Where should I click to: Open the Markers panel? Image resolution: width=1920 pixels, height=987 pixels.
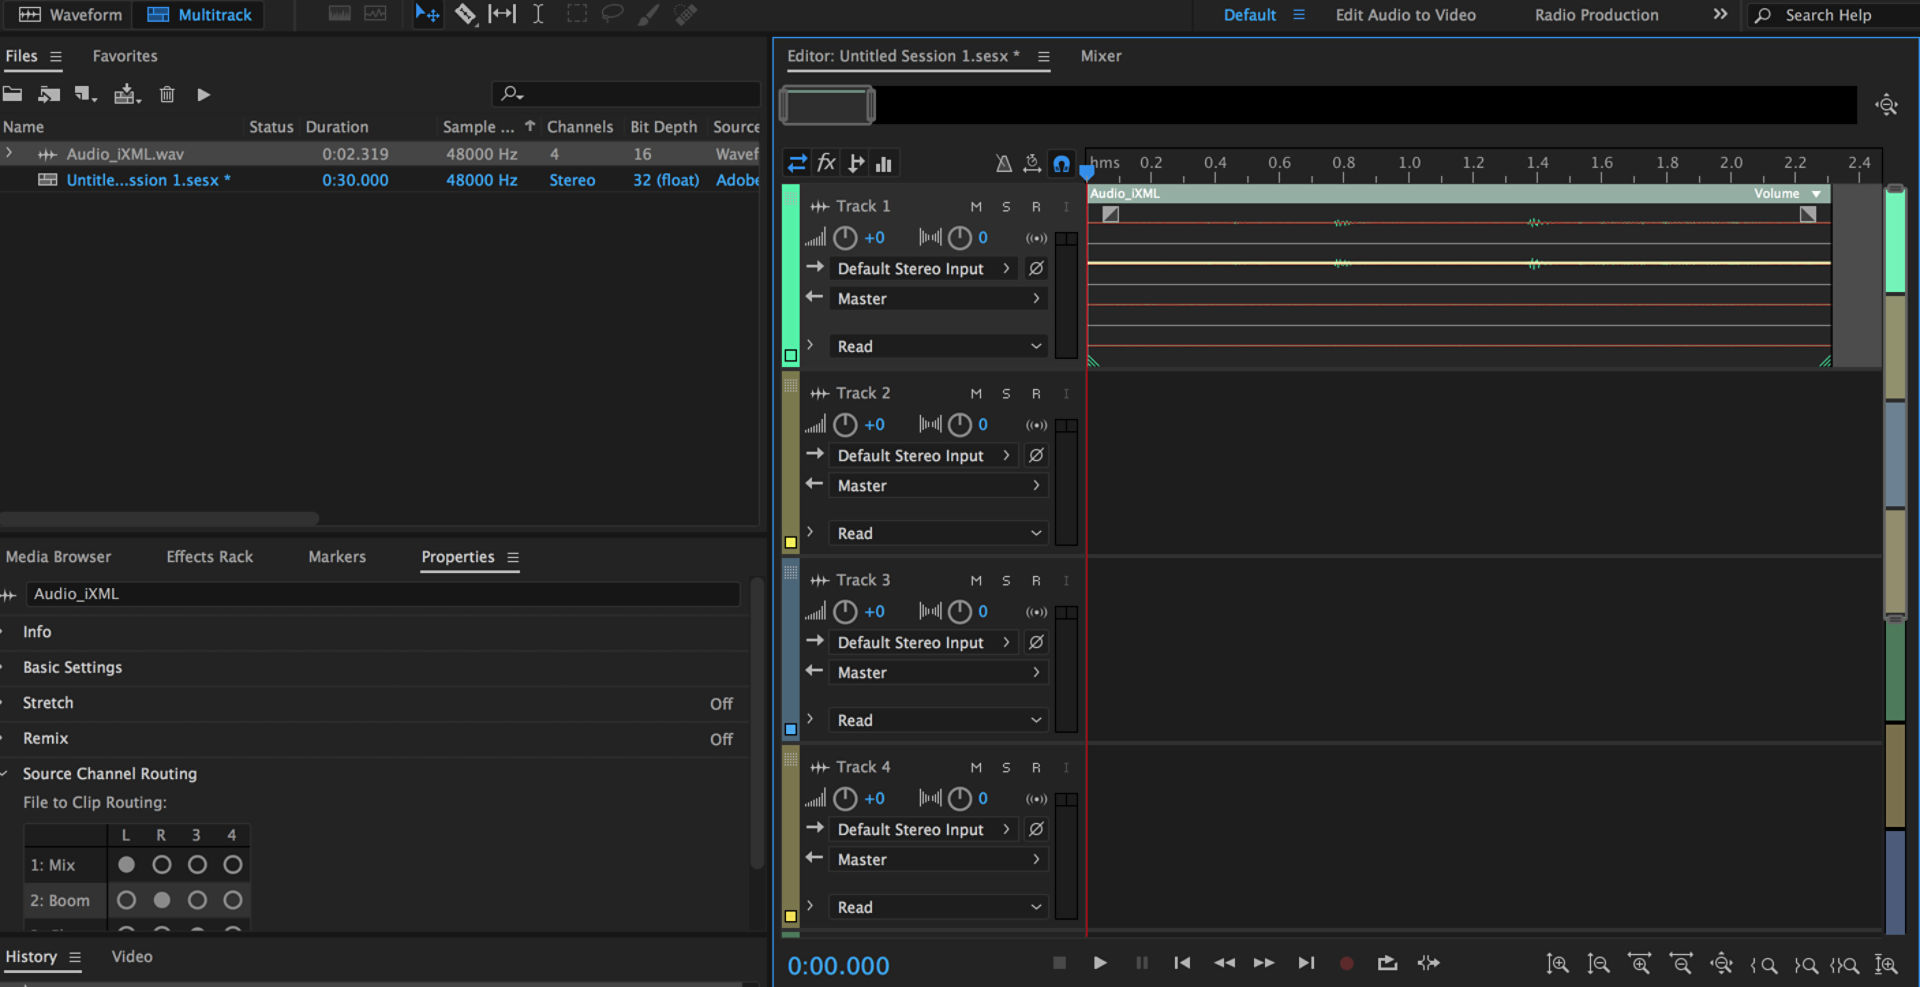click(x=336, y=557)
